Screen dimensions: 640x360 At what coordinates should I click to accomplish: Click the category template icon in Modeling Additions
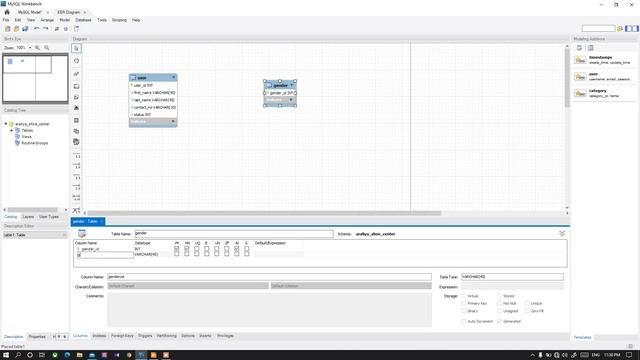(580, 93)
